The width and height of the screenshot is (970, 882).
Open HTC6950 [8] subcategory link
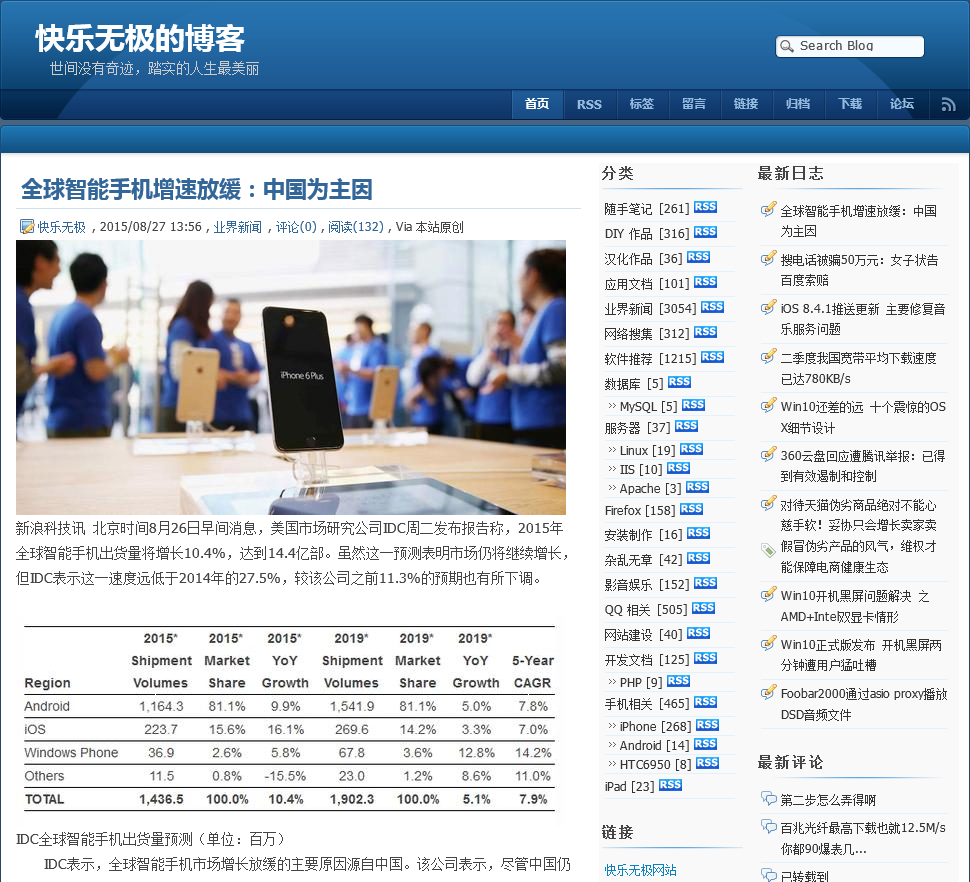pyautogui.click(x=656, y=764)
